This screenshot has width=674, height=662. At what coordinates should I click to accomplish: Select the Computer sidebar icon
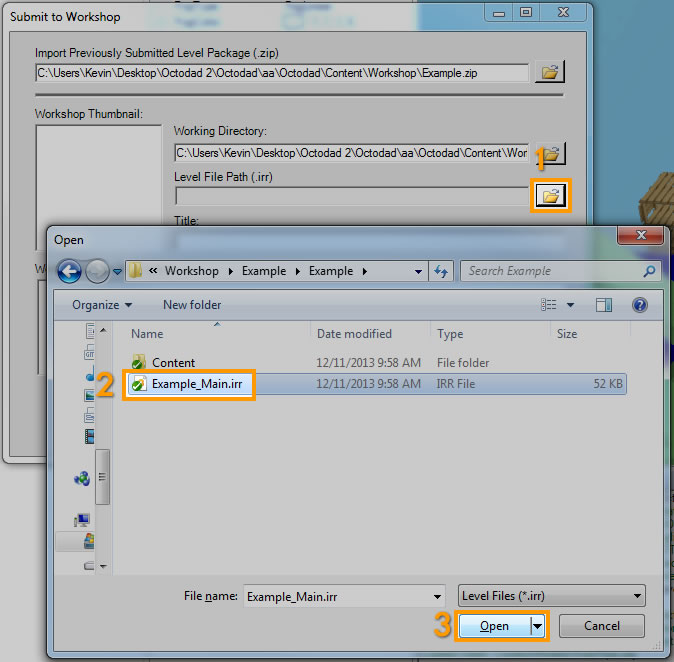point(81,520)
